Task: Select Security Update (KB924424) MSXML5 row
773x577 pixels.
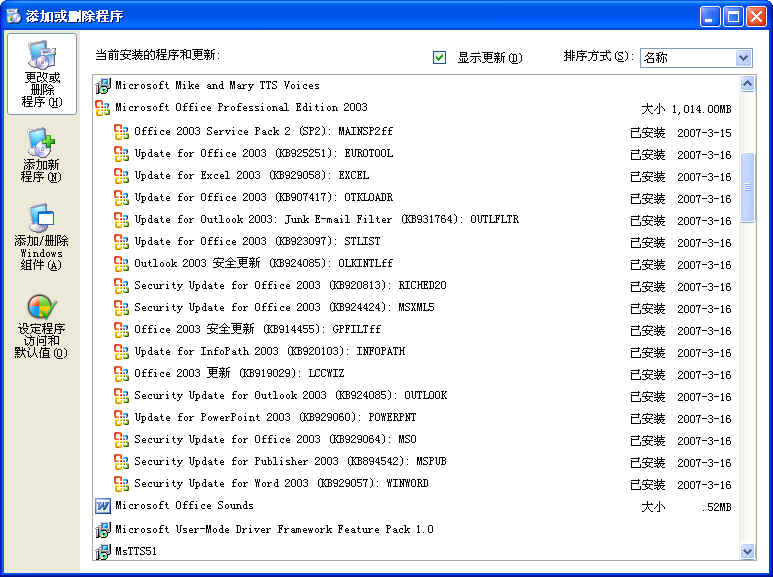Action: 284,307
